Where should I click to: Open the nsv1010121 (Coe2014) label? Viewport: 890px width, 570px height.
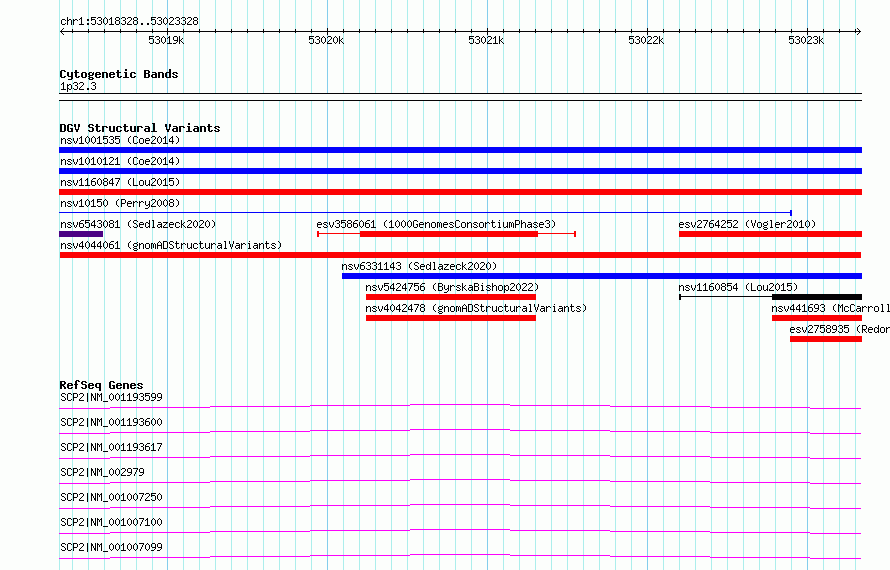pyautogui.click(x=120, y=161)
